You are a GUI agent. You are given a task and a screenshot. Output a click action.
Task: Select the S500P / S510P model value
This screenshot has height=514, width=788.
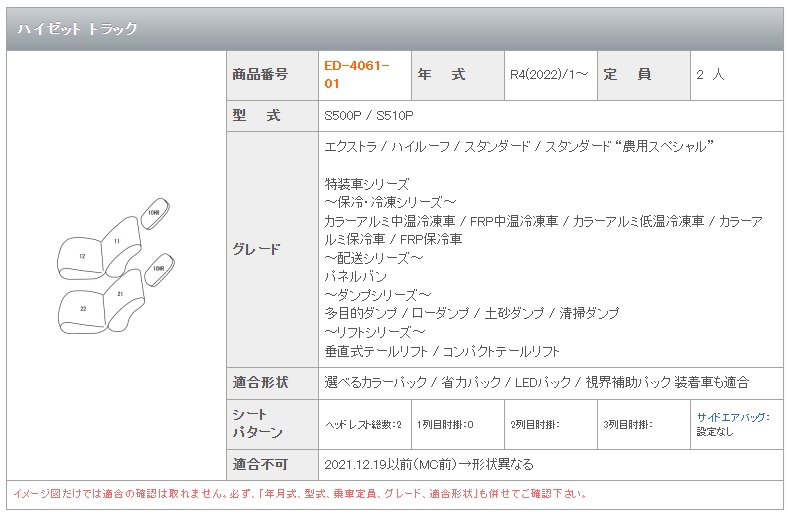point(369,116)
